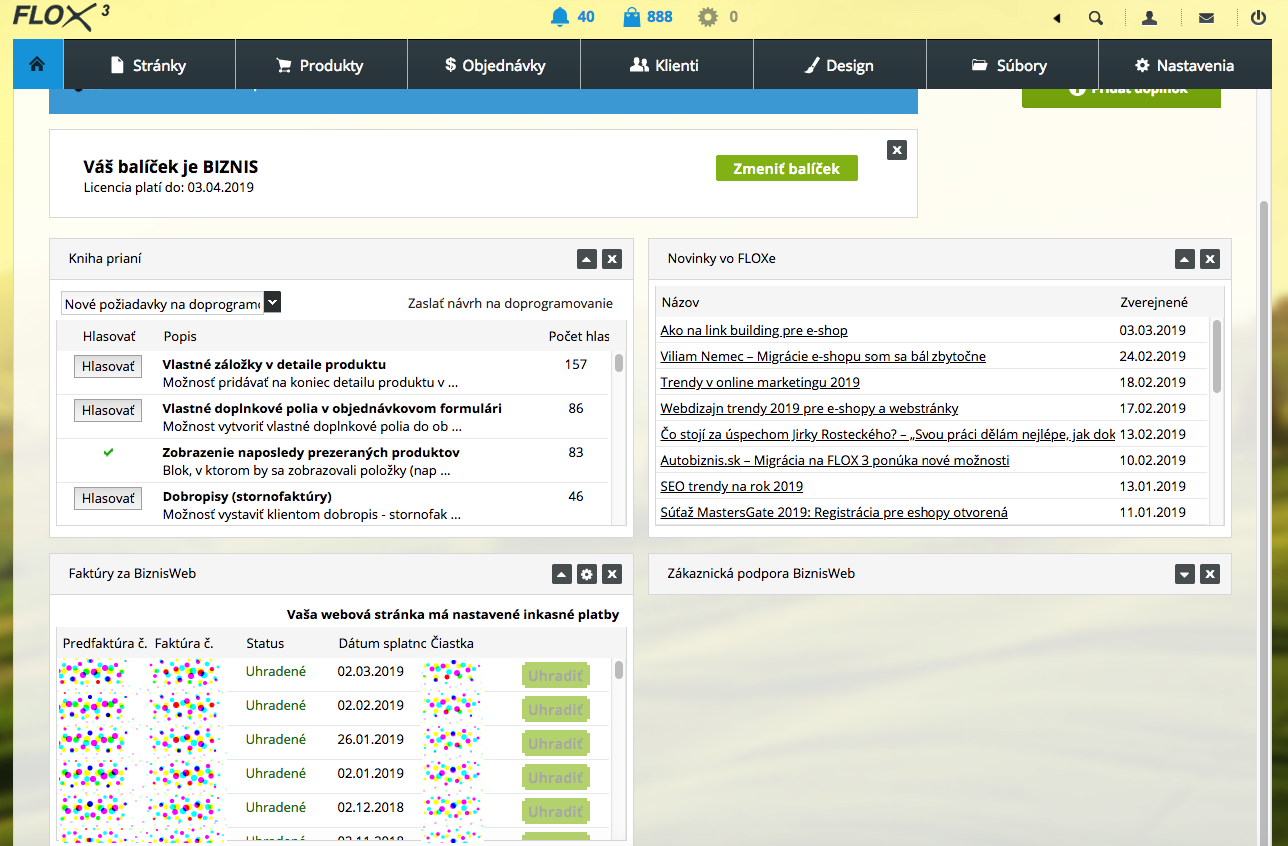The image size is (1288, 846).
Task: Click the Uhradené status for 26.01.2019
Action: (276, 739)
